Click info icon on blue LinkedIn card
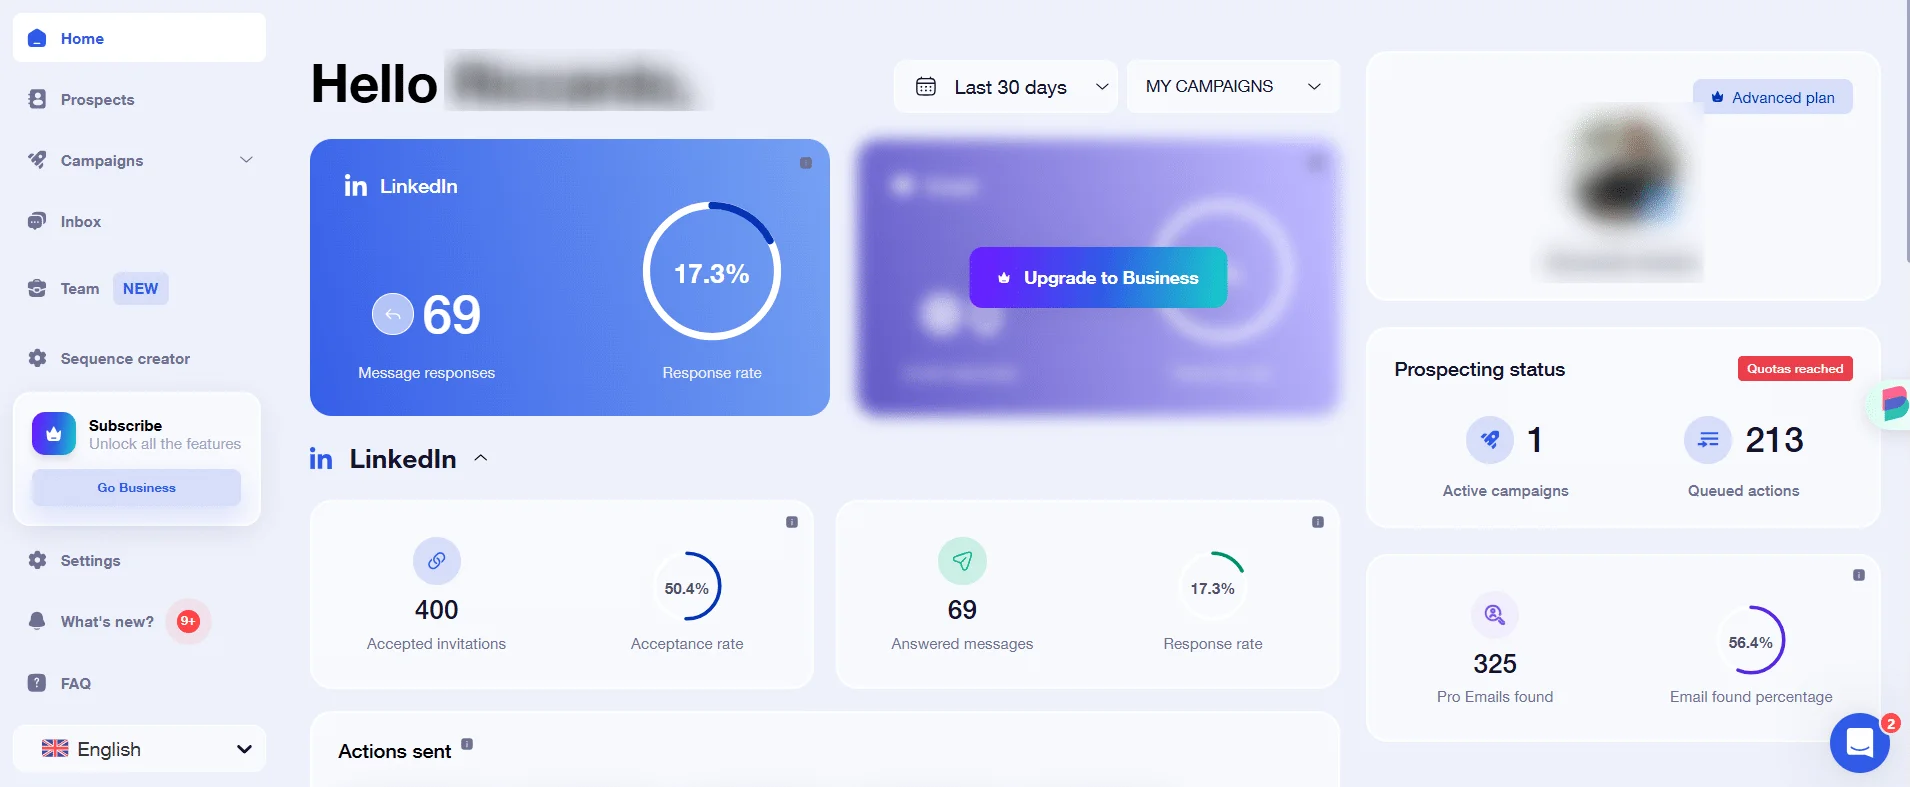The image size is (1910, 787). [x=806, y=163]
